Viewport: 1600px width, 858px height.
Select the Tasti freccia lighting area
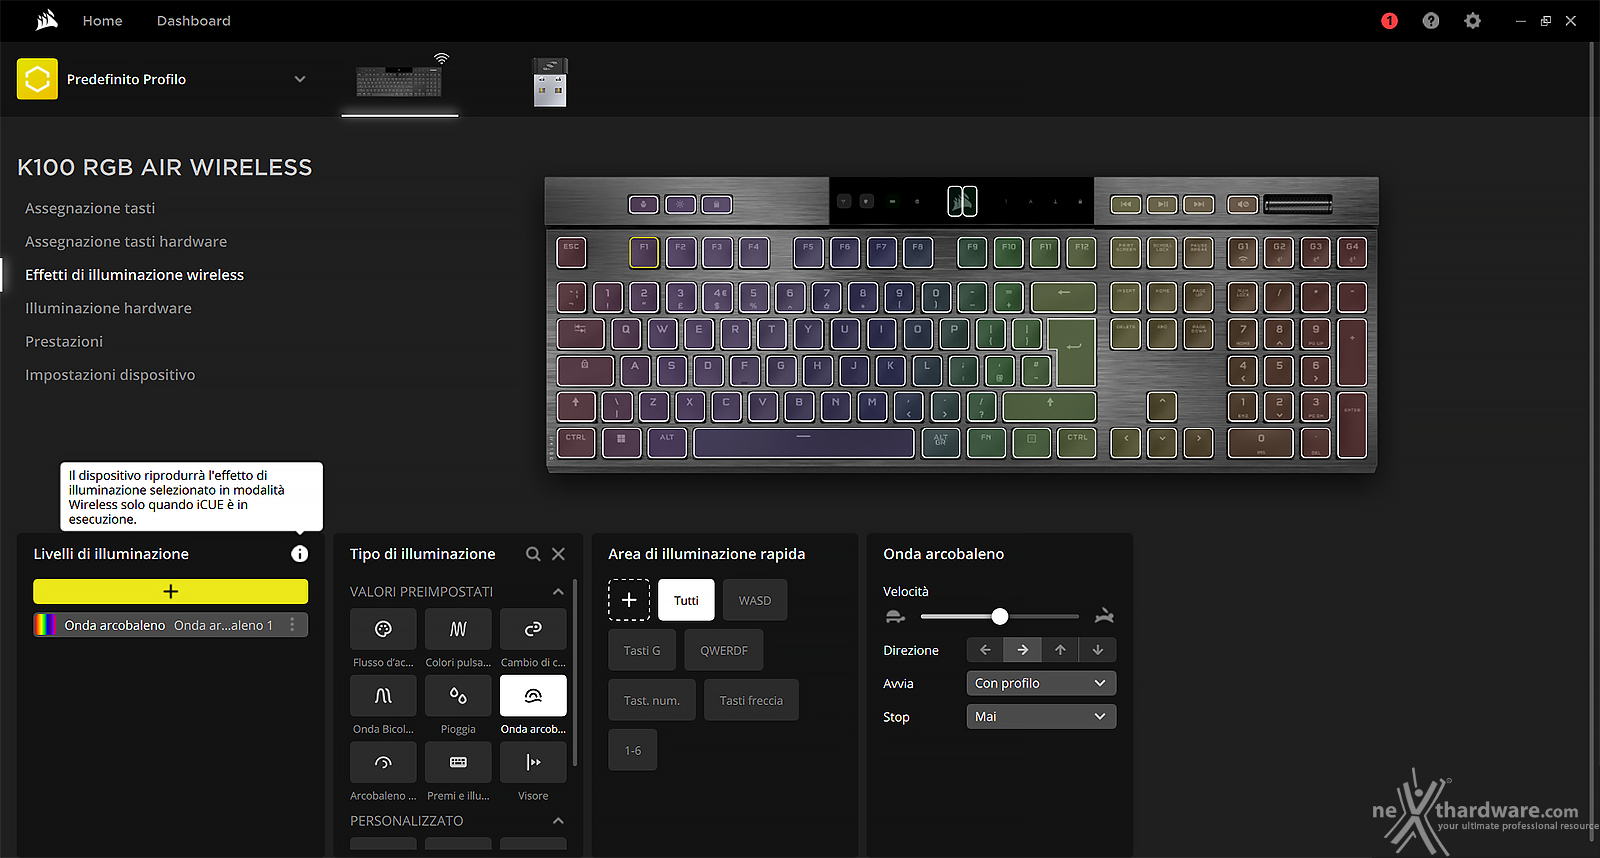tap(751, 700)
